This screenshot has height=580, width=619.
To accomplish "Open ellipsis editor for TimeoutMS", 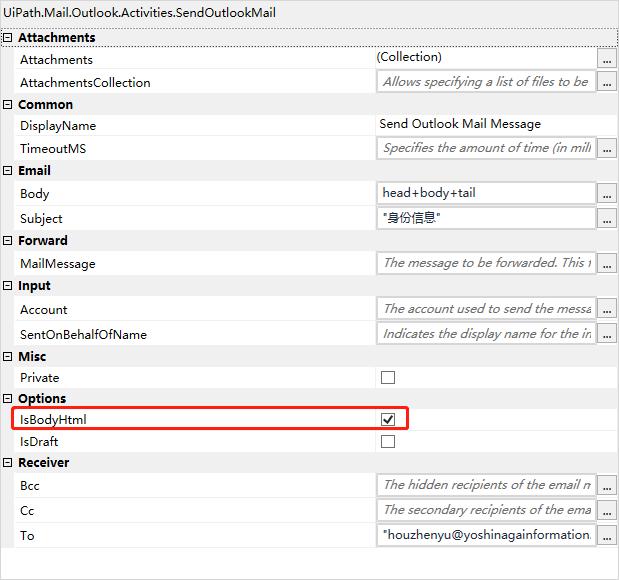I will (607, 148).
